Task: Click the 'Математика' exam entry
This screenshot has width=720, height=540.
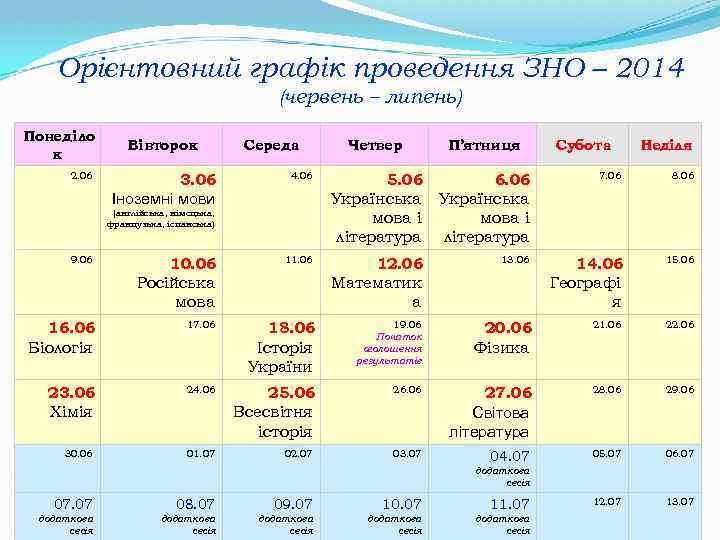Action: [x=377, y=292]
